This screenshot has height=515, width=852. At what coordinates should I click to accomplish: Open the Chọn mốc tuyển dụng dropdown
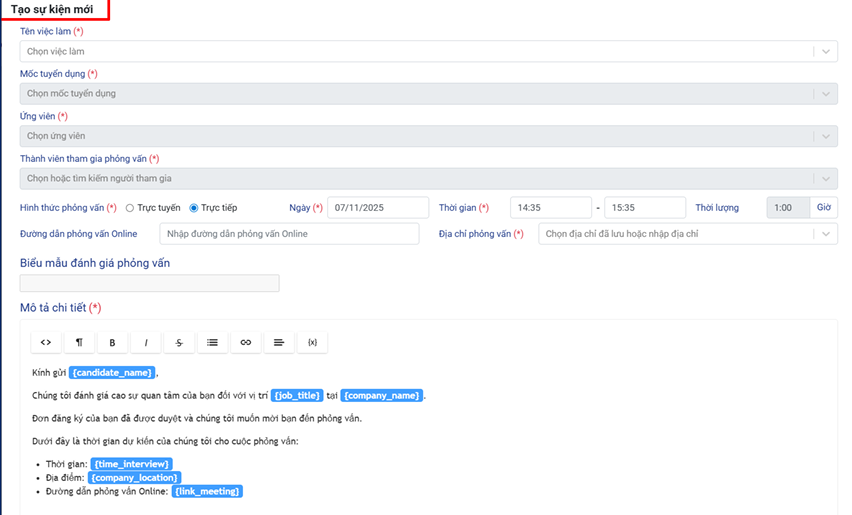(825, 93)
